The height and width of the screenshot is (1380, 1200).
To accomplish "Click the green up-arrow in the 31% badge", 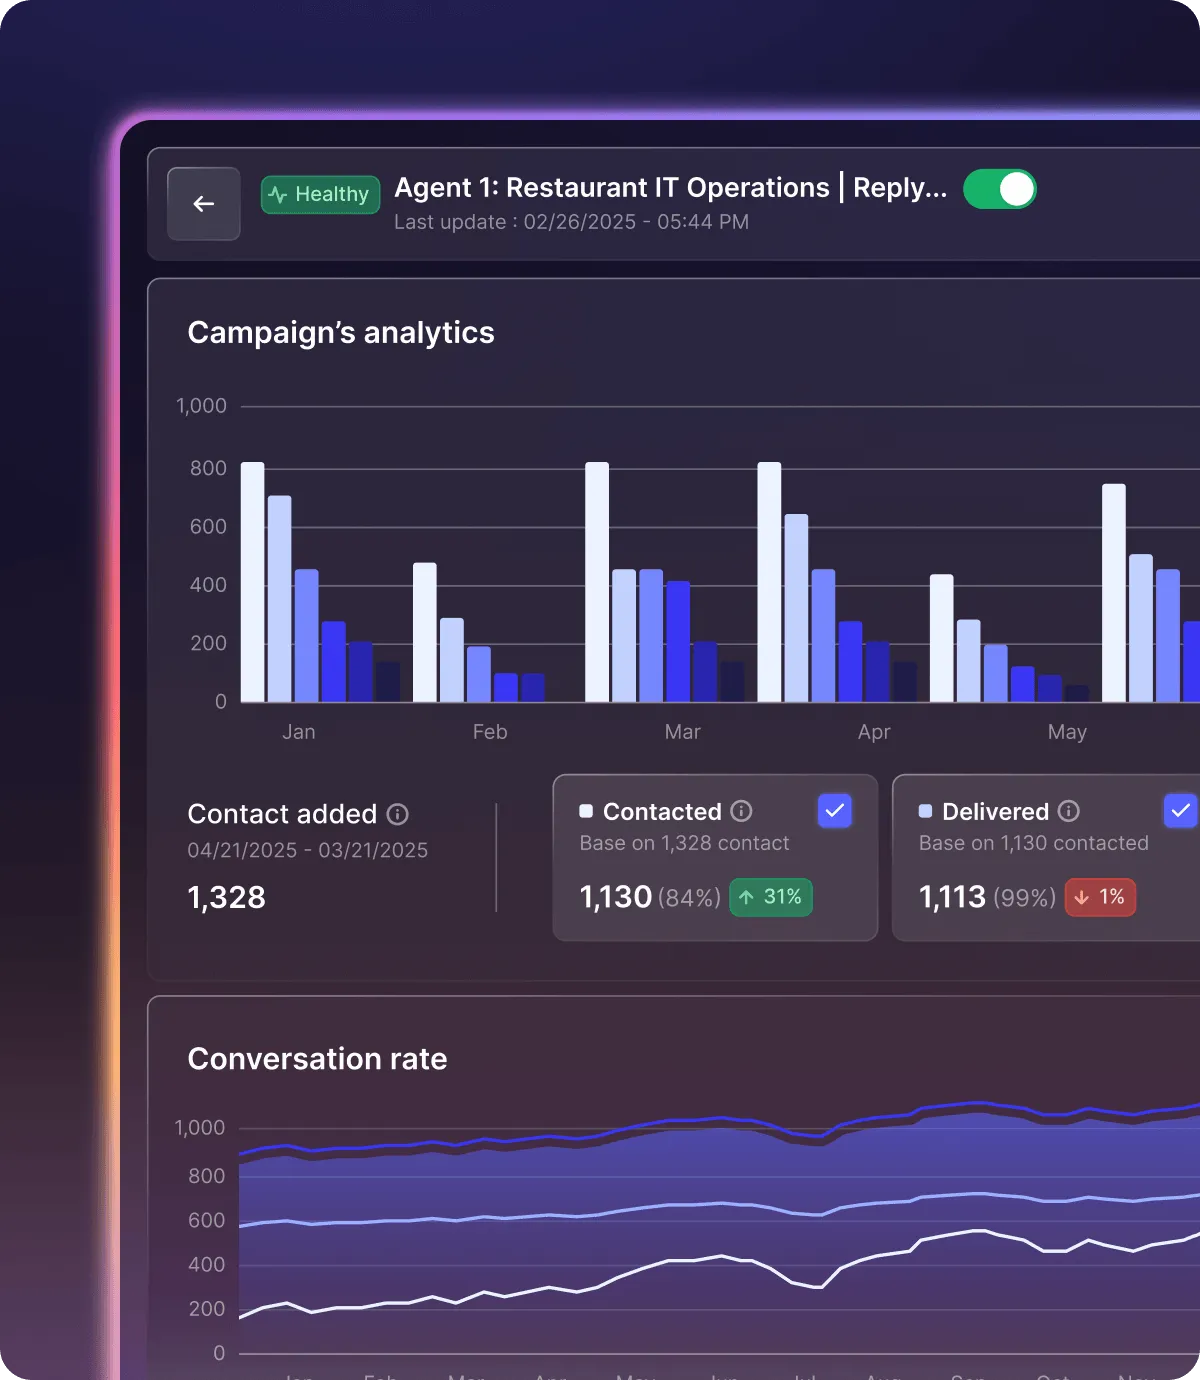I will tap(745, 897).
